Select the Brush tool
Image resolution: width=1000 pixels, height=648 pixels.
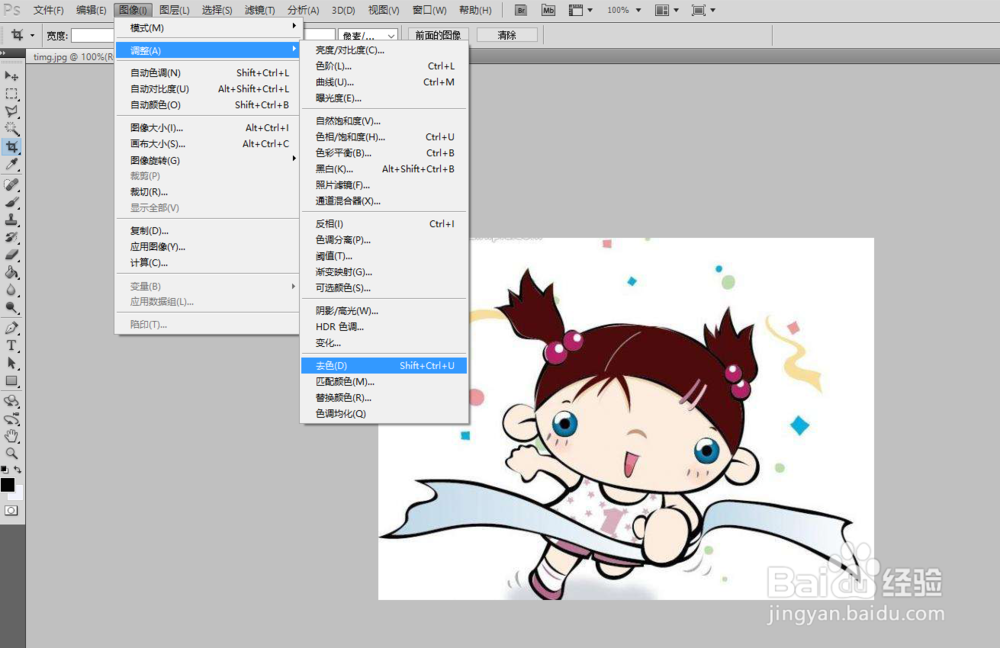[11, 202]
